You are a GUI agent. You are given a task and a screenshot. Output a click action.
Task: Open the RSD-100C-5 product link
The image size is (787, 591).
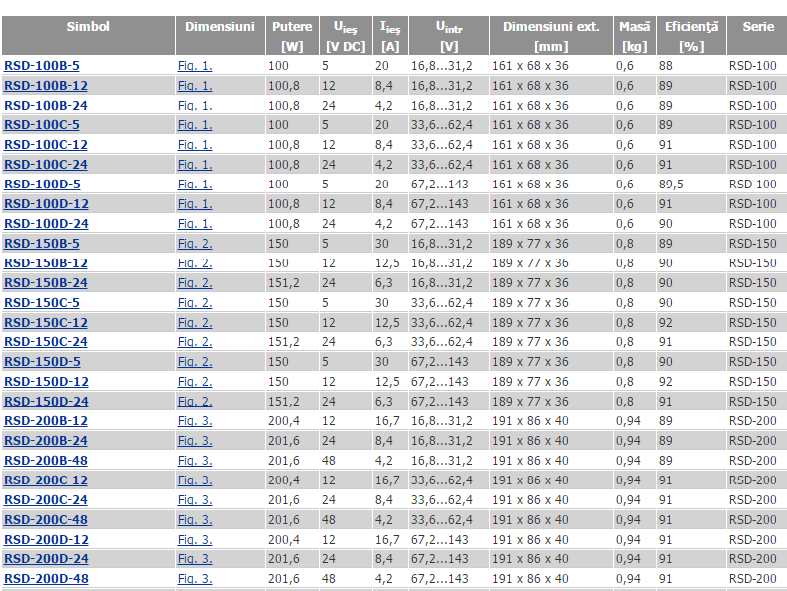point(42,125)
